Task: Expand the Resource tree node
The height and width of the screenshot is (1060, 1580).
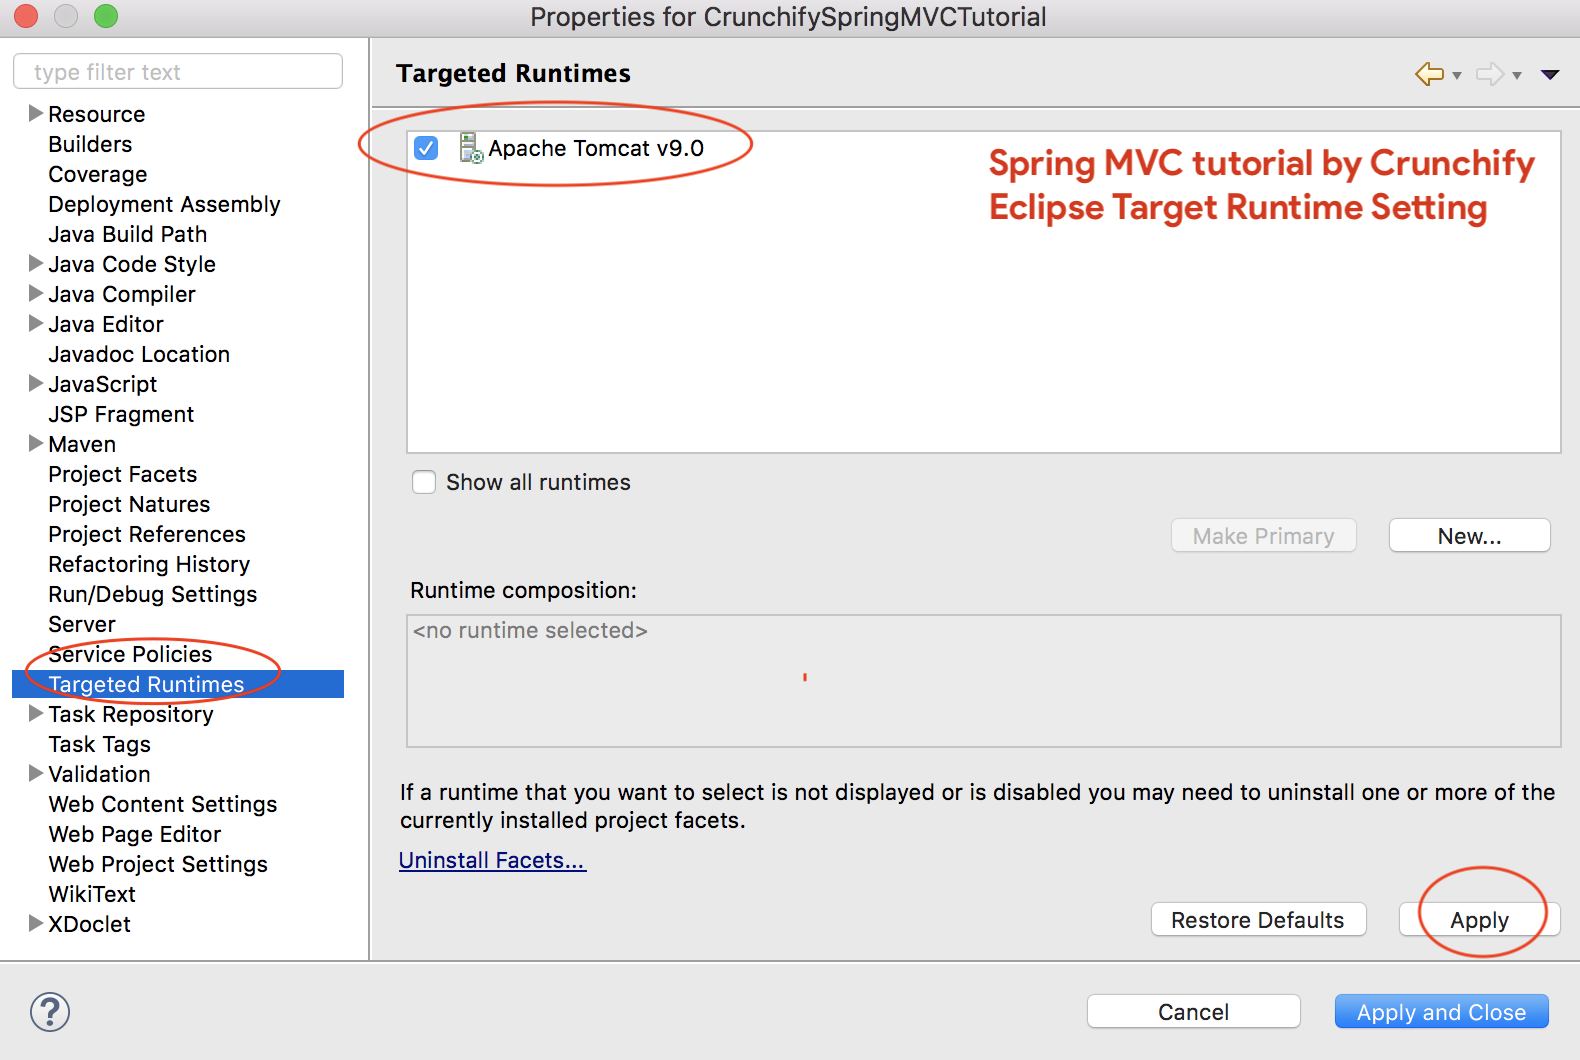Action: click(x=36, y=113)
